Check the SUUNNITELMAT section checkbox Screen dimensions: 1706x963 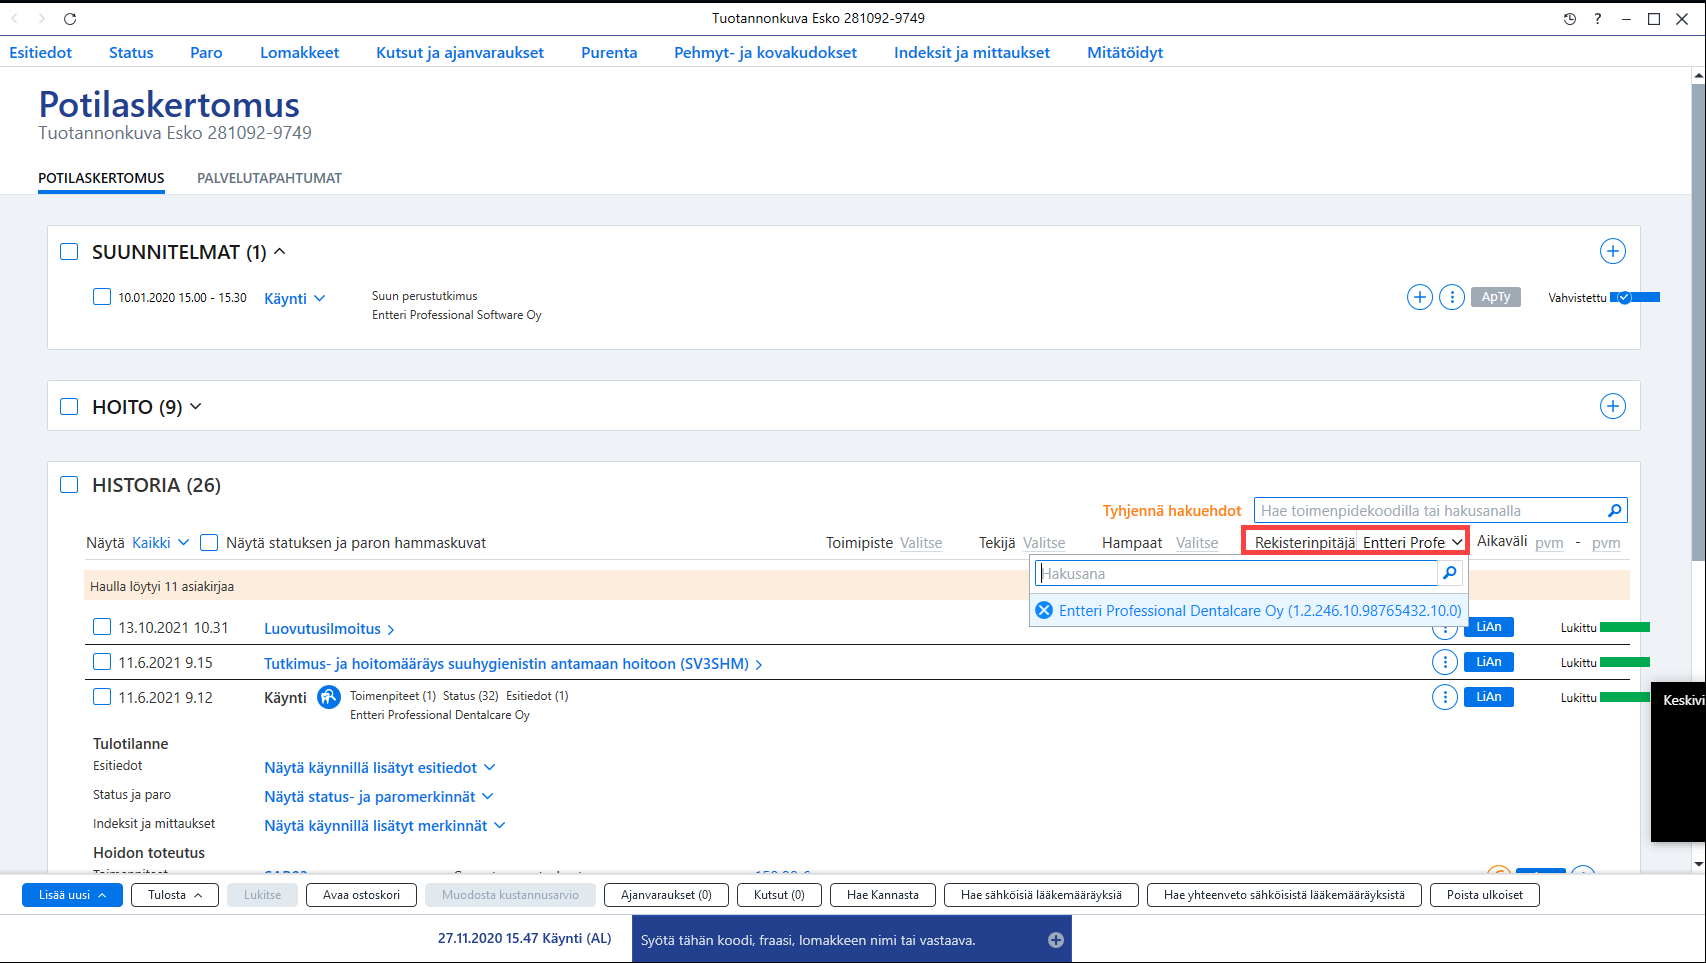pyautogui.click(x=69, y=252)
